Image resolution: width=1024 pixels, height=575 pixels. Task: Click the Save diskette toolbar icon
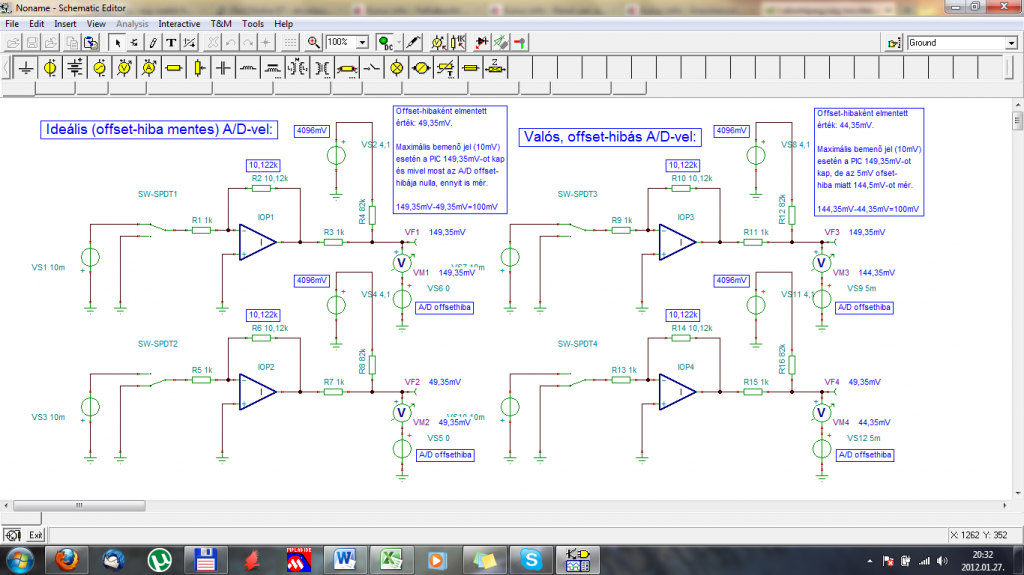point(32,42)
